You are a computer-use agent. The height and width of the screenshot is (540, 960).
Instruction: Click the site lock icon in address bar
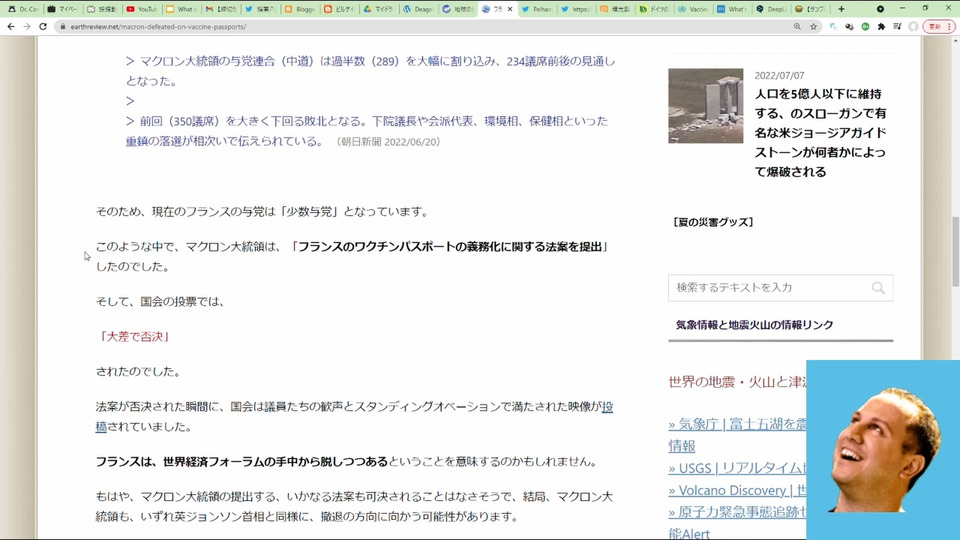click(x=62, y=27)
